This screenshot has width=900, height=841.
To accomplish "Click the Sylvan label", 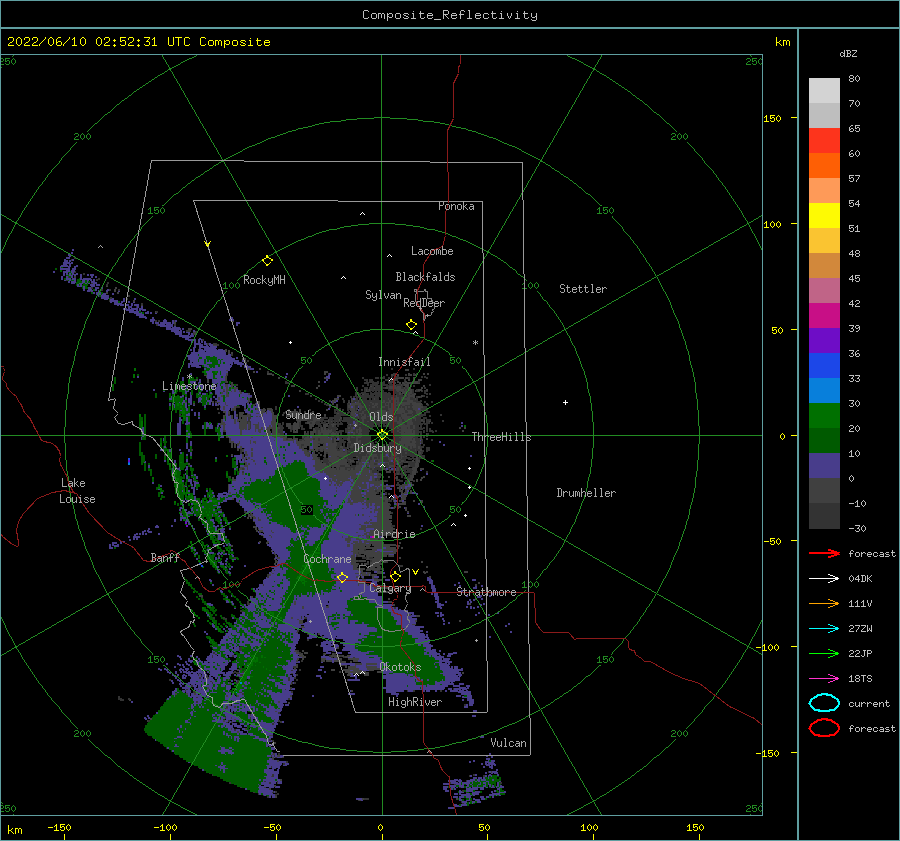I will point(383,295).
